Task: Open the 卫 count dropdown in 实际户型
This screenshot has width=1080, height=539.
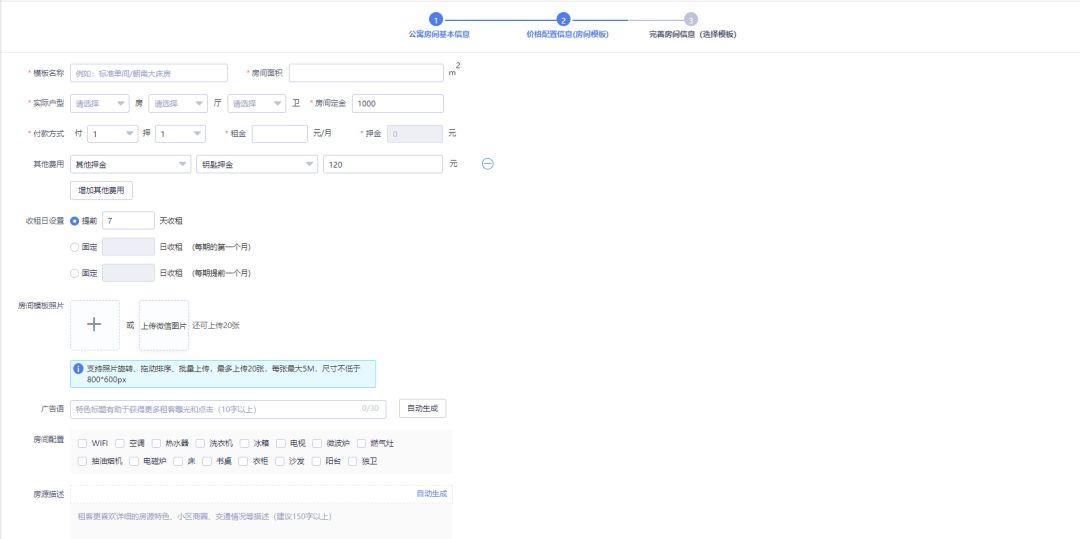Action: pyautogui.click(x=256, y=103)
